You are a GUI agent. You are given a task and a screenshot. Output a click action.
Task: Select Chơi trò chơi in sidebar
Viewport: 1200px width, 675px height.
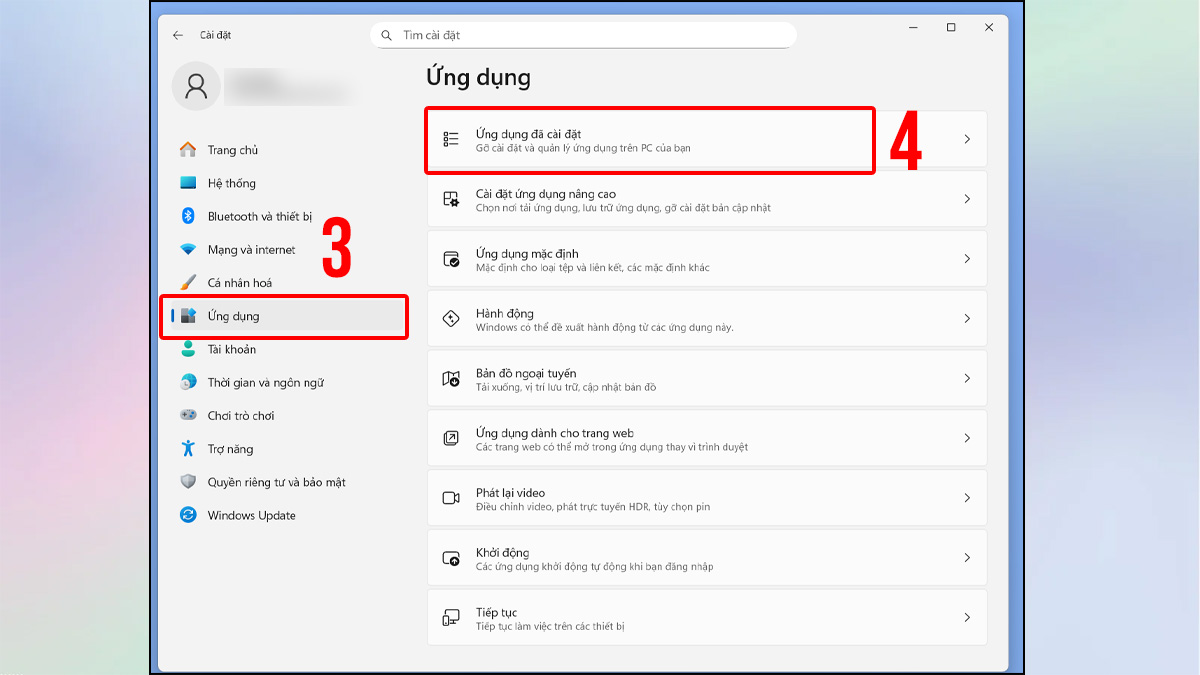click(x=287, y=415)
